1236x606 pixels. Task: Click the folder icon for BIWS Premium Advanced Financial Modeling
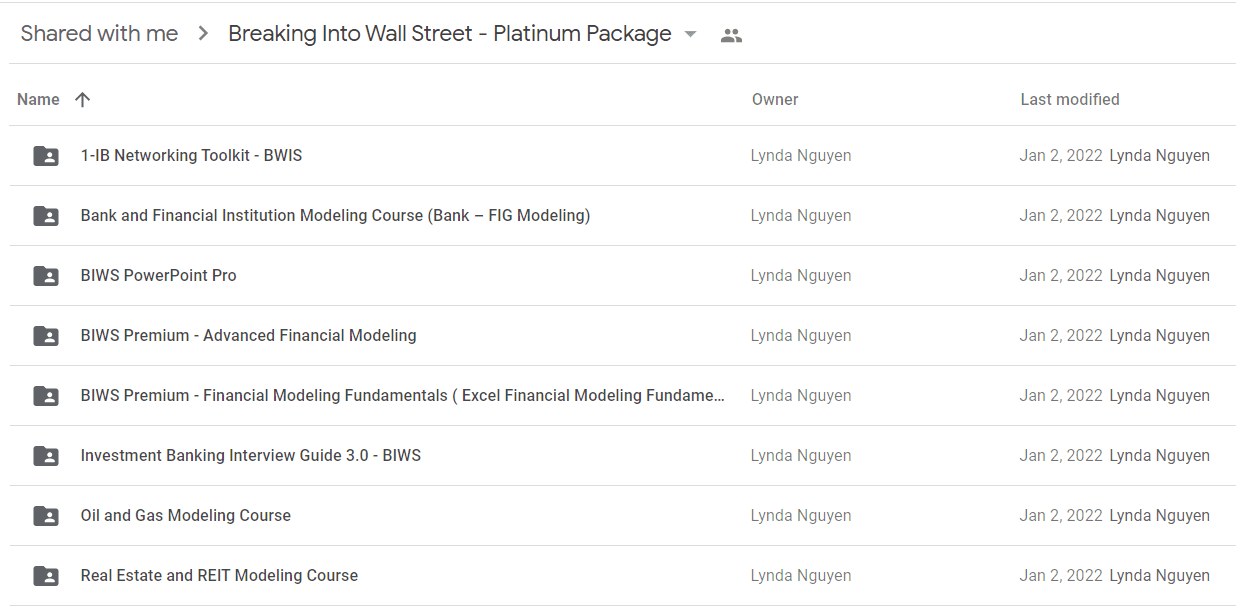click(x=46, y=336)
